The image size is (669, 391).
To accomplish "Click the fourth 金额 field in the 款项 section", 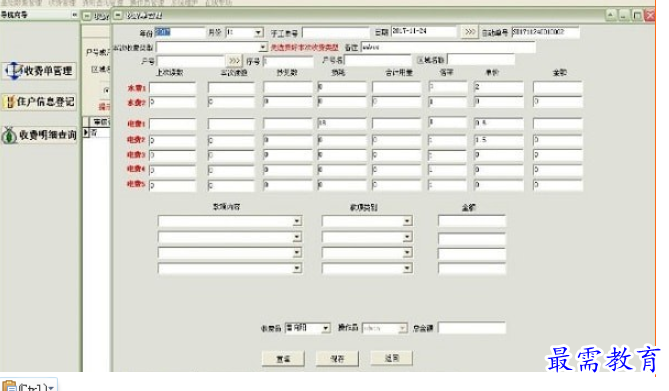I will 472,268.
